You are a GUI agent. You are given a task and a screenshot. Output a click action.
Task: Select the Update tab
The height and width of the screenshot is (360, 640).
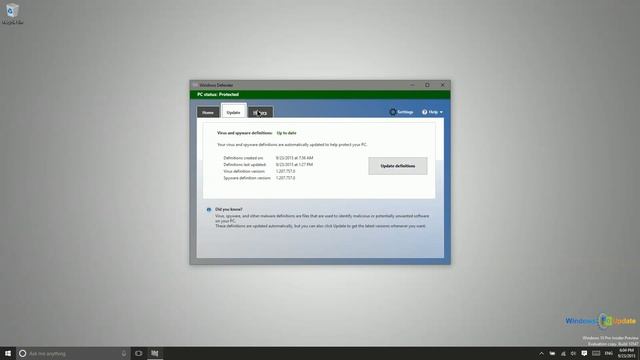click(x=233, y=111)
